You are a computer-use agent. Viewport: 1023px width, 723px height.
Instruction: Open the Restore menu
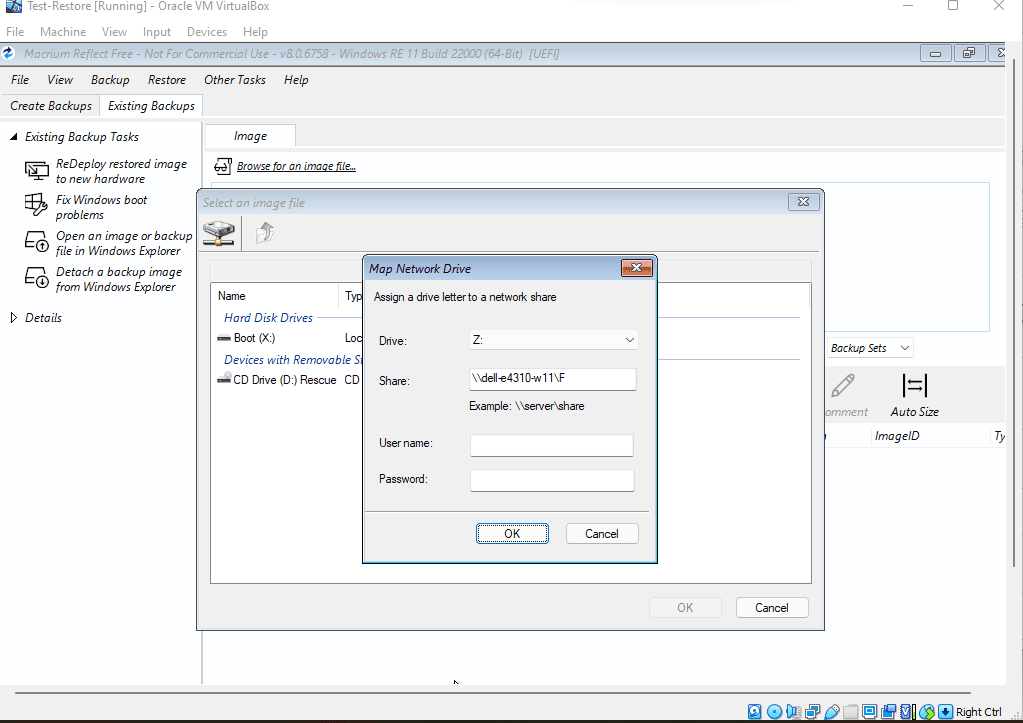pyautogui.click(x=167, y=80)
